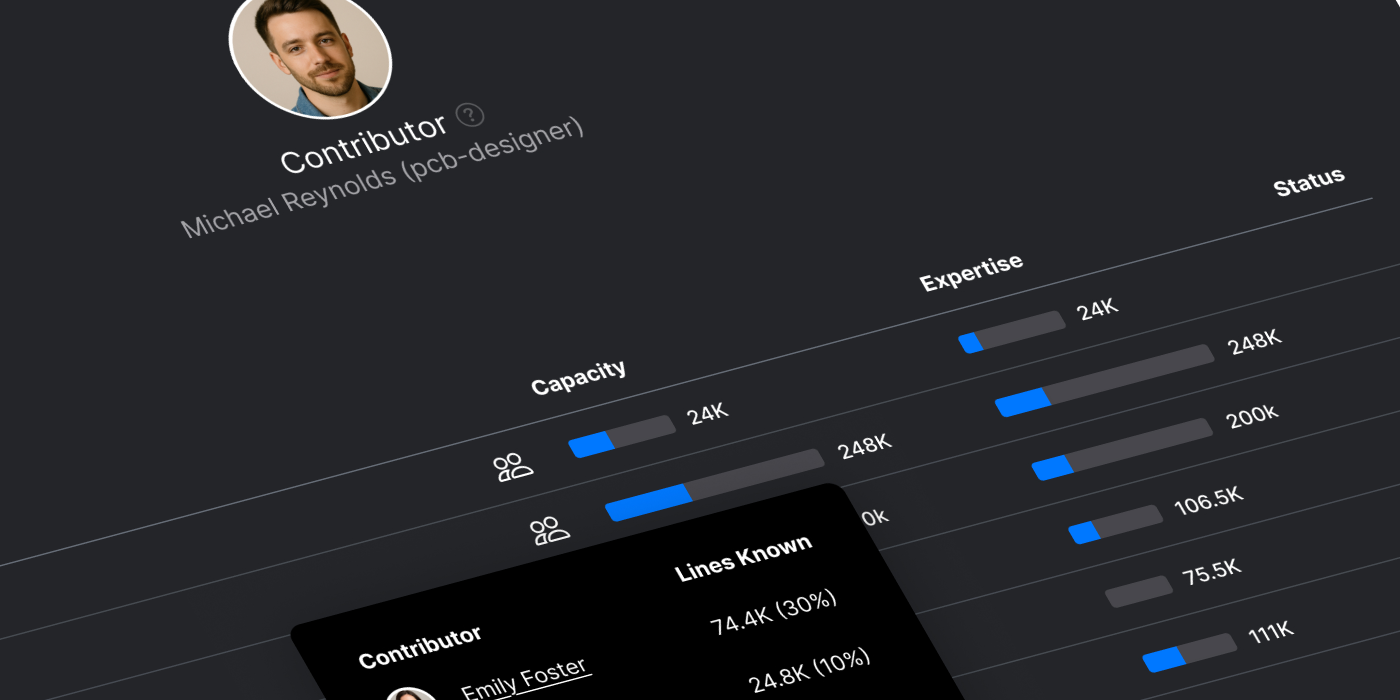Click people icon beside Capacity 248K bar
Screen dimensions: 1400x700
click(x=550, y=531)
